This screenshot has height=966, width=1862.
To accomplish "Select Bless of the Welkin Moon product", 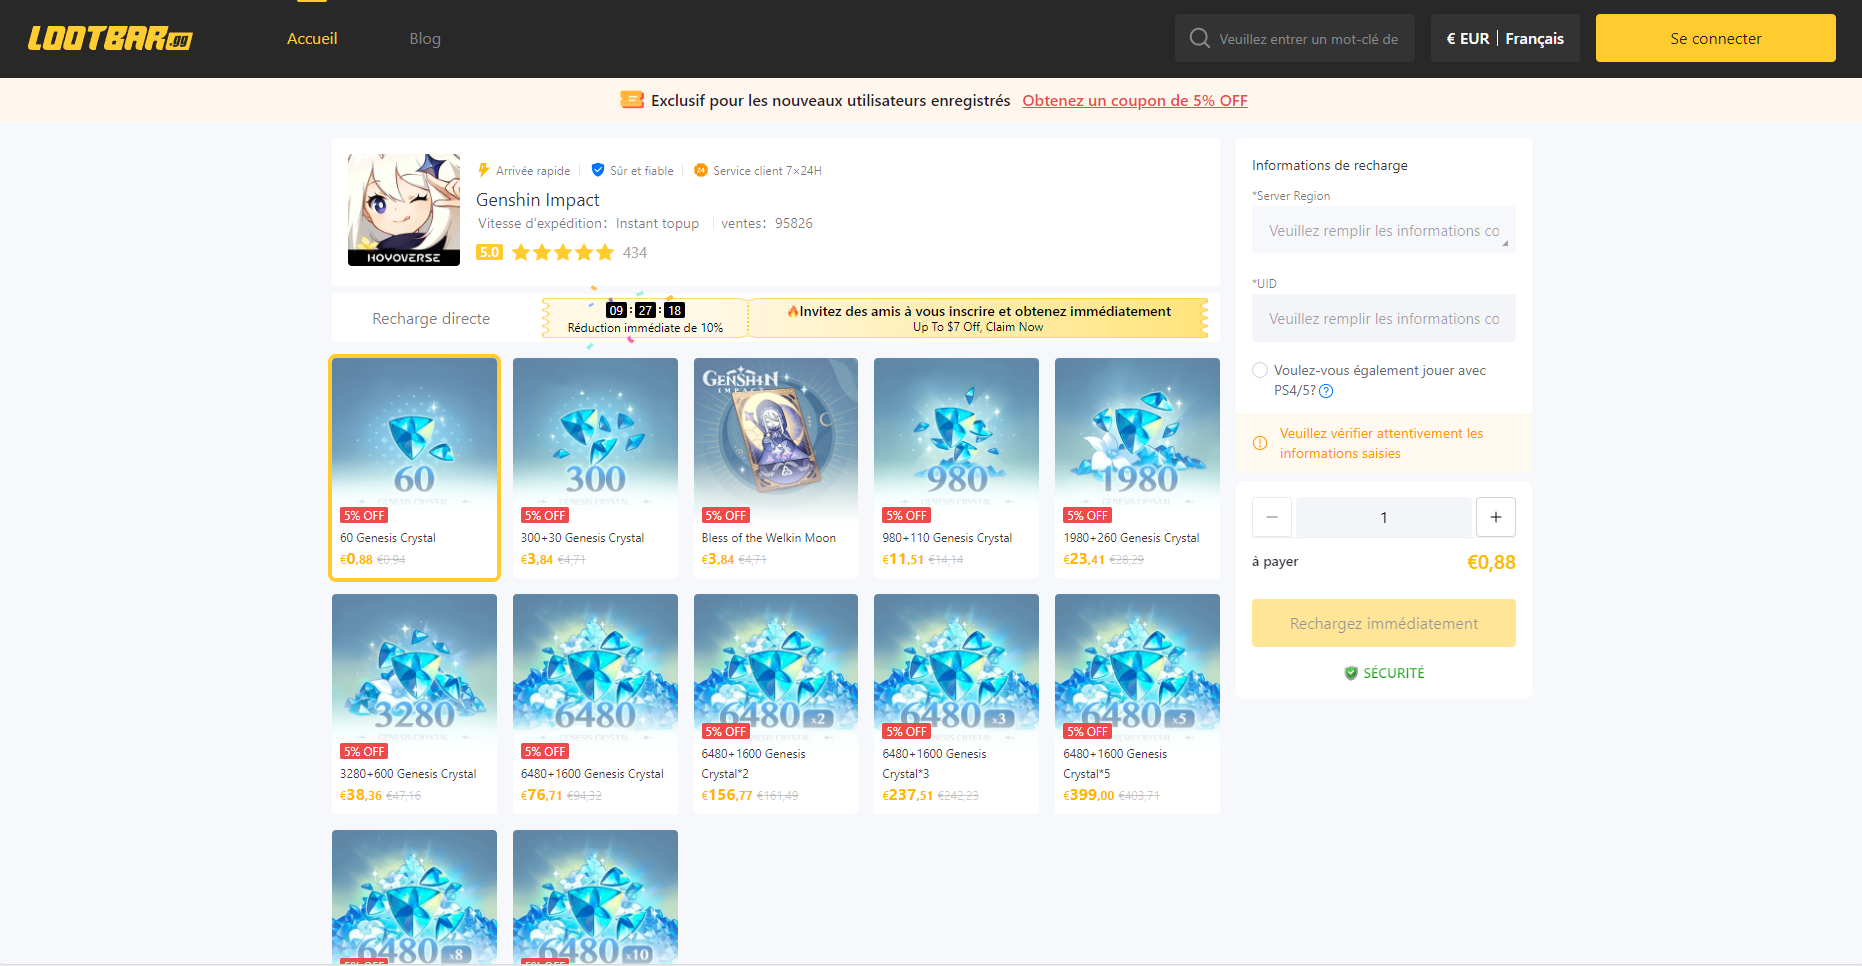I will coord(776,467).
